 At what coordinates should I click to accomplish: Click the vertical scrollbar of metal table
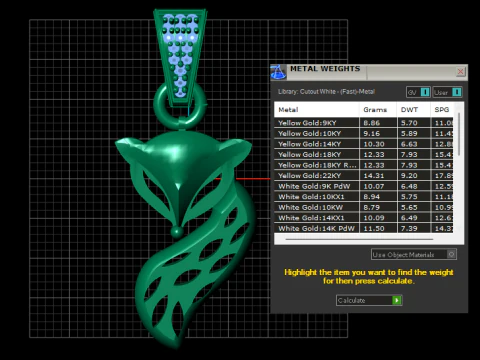(x=459, y=134)
